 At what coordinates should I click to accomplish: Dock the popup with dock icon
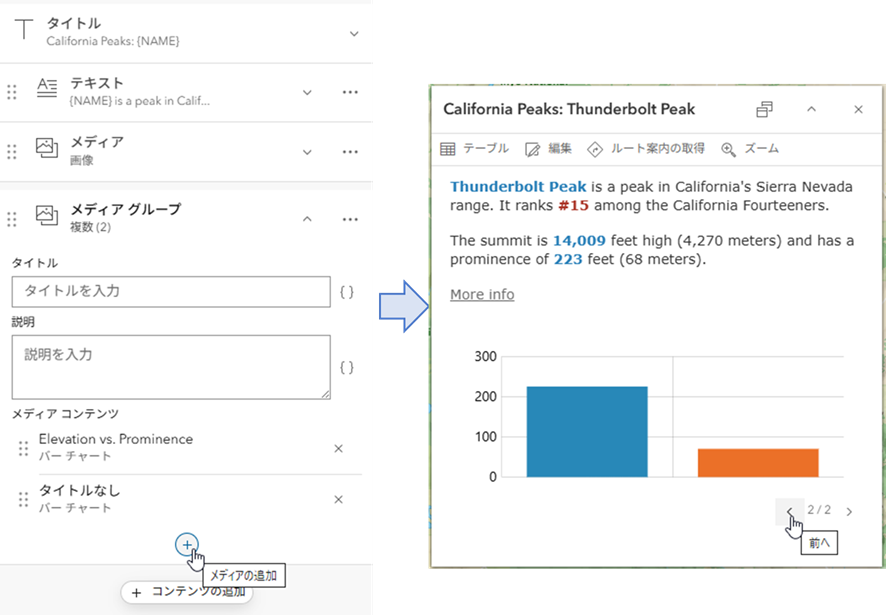[765, 109]
